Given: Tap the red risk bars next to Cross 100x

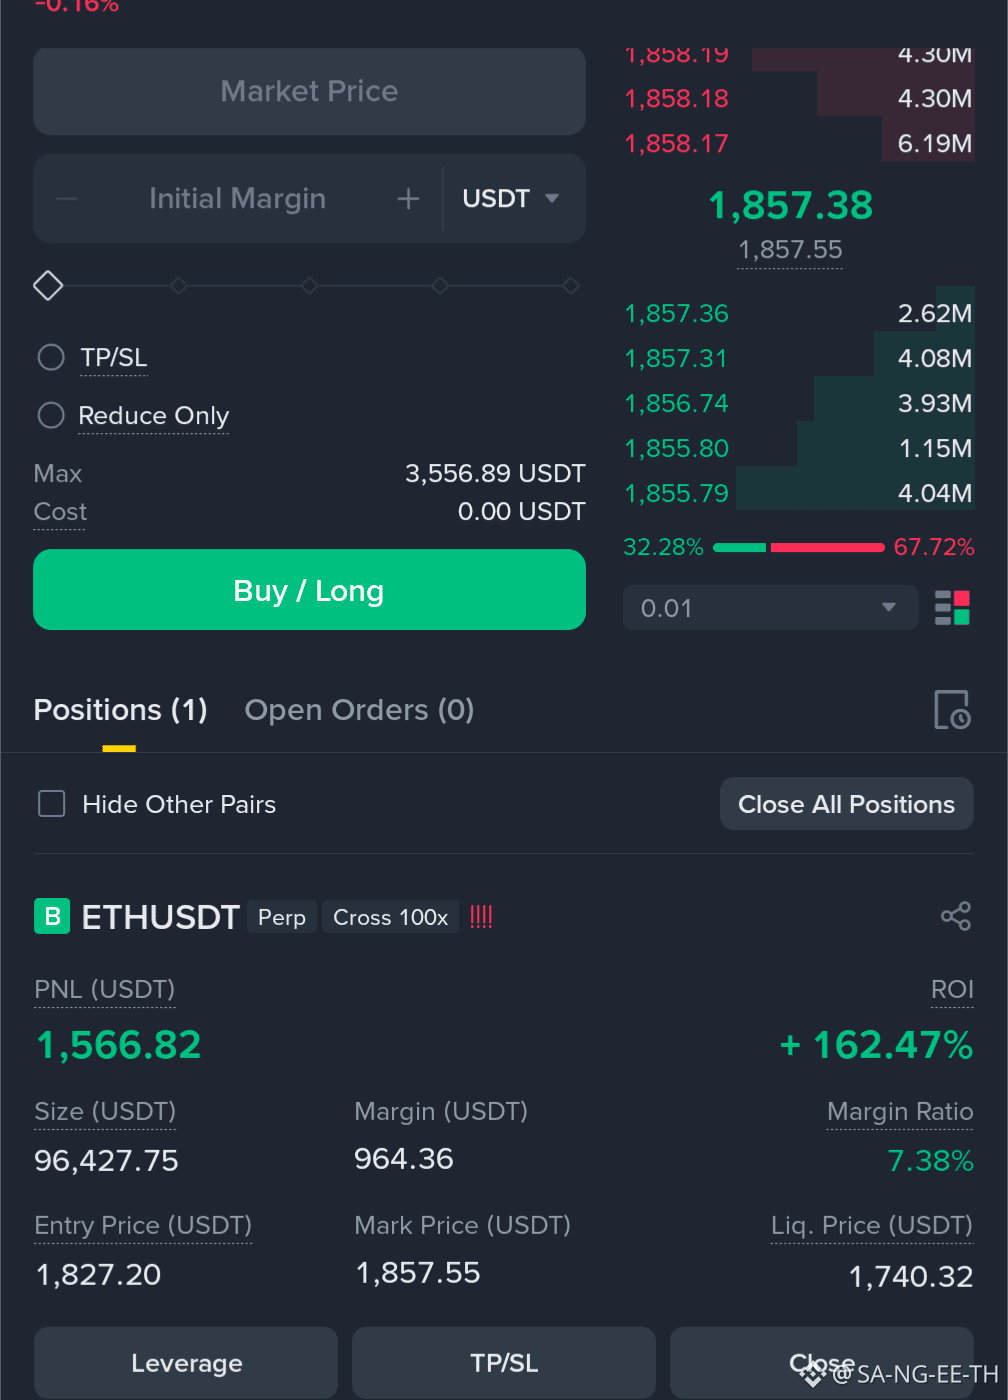Looking at the screenshot, I should 481,917.
